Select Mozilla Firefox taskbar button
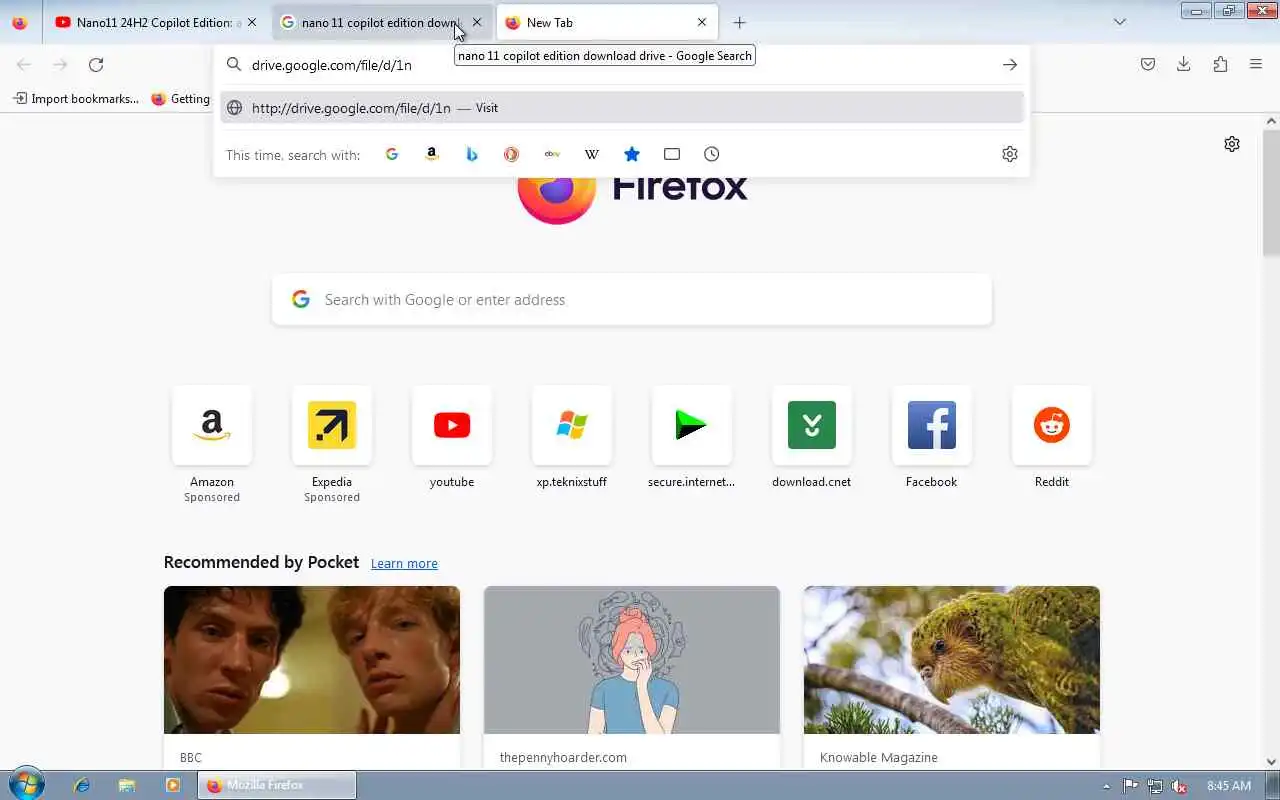The image size is (1280, 800). [x=277, y=786]
